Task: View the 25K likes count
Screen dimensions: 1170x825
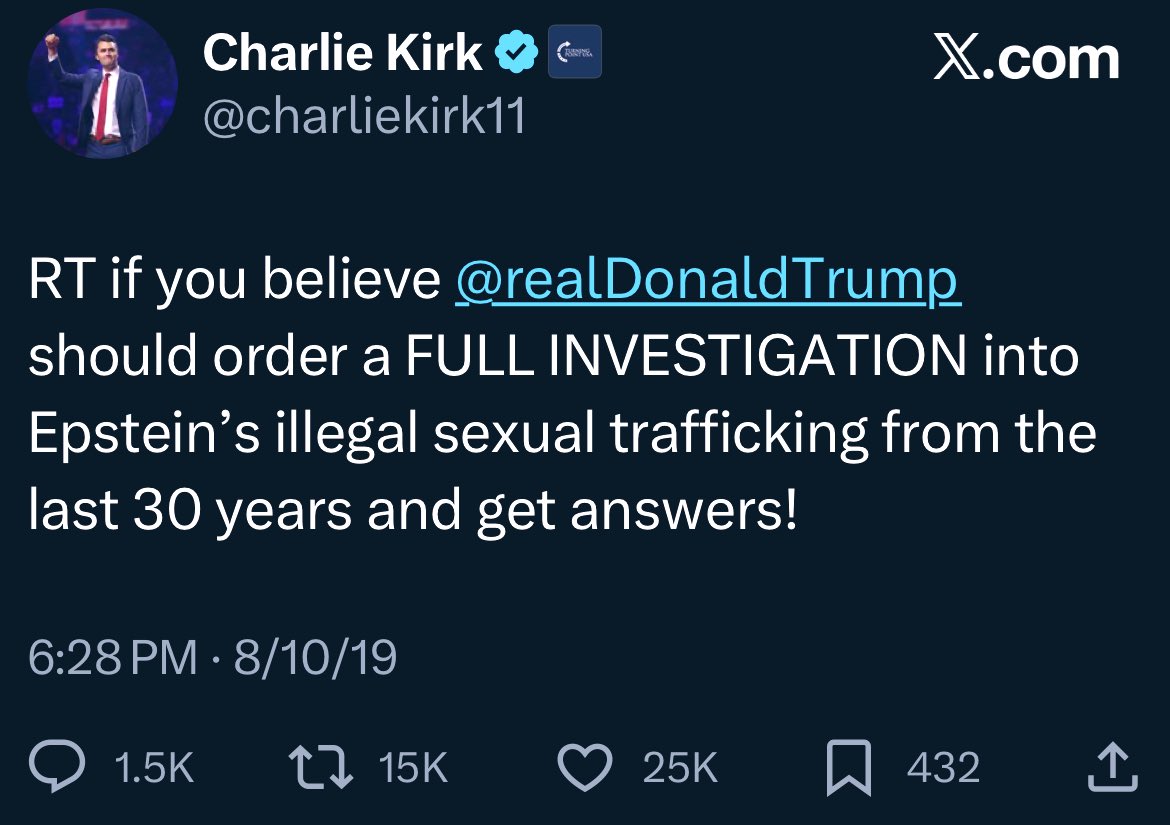Action: (x=681, y=768)
